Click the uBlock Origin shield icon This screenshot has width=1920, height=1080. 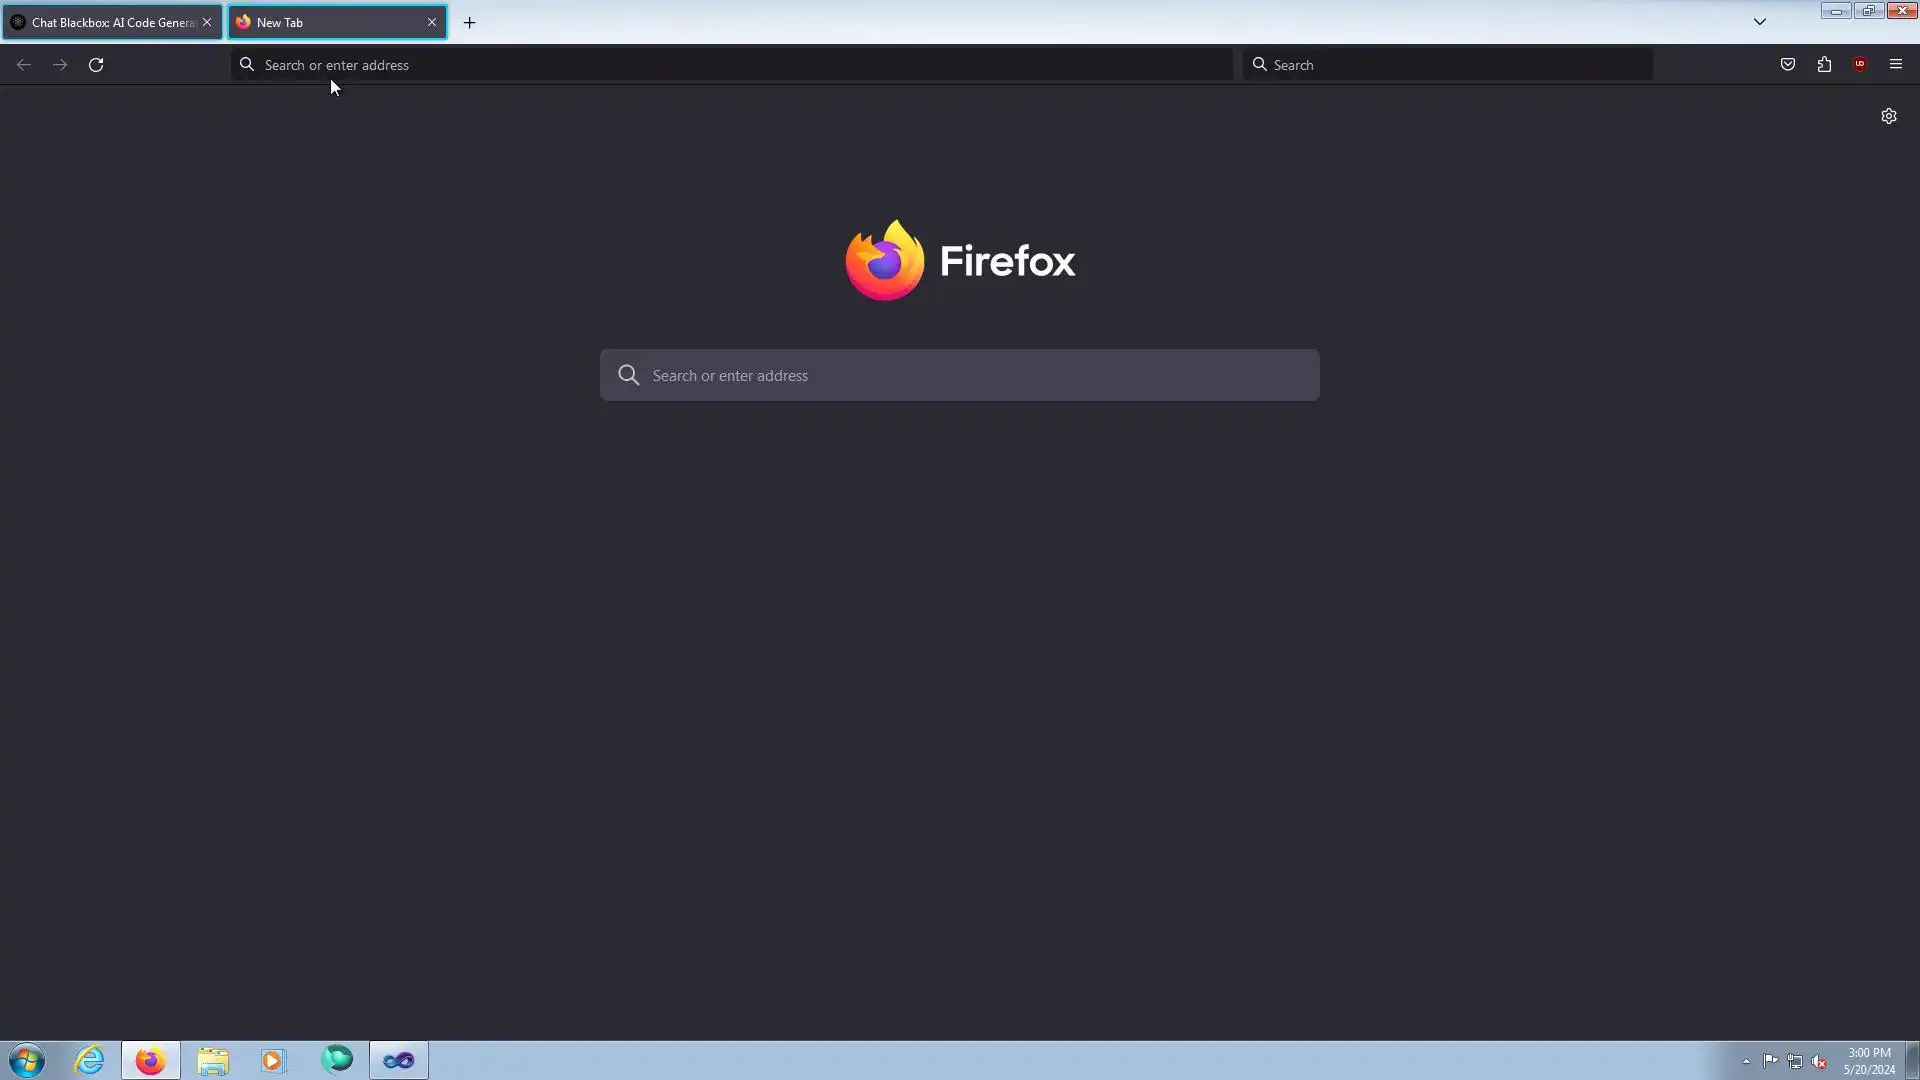click(x=1860, y=65)
